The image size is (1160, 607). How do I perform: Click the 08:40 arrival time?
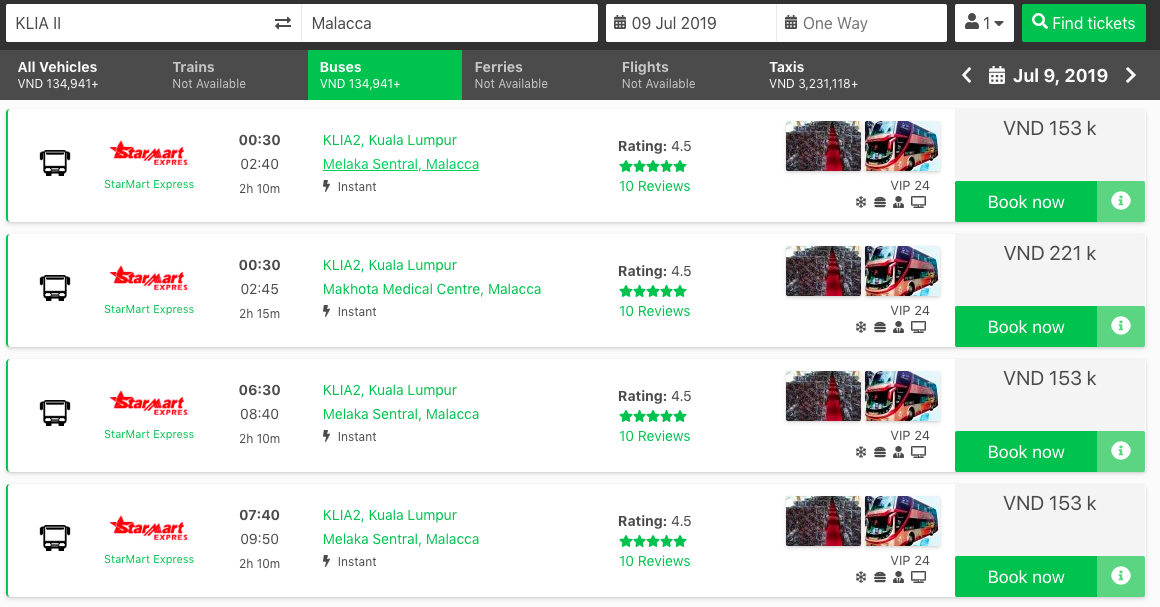tap(260, 415)
